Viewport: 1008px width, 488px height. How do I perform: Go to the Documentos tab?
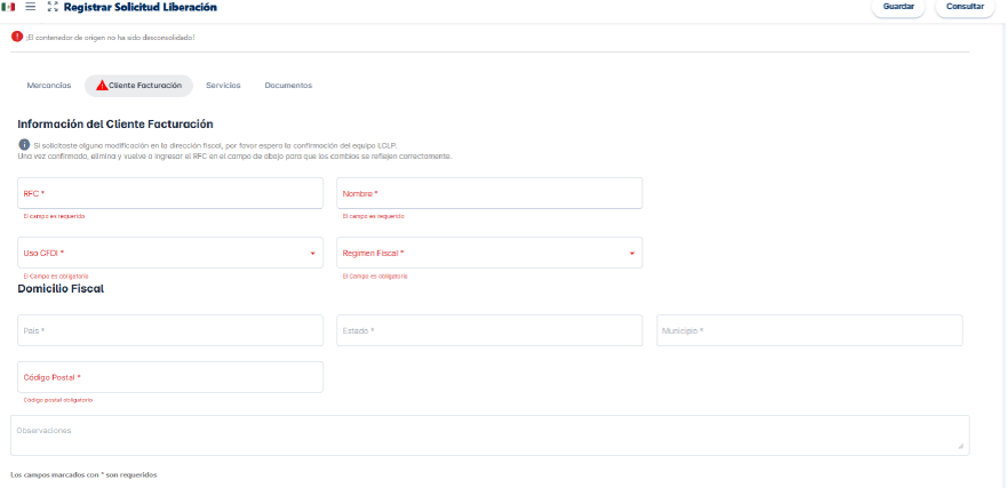click(x=288, y=86)
